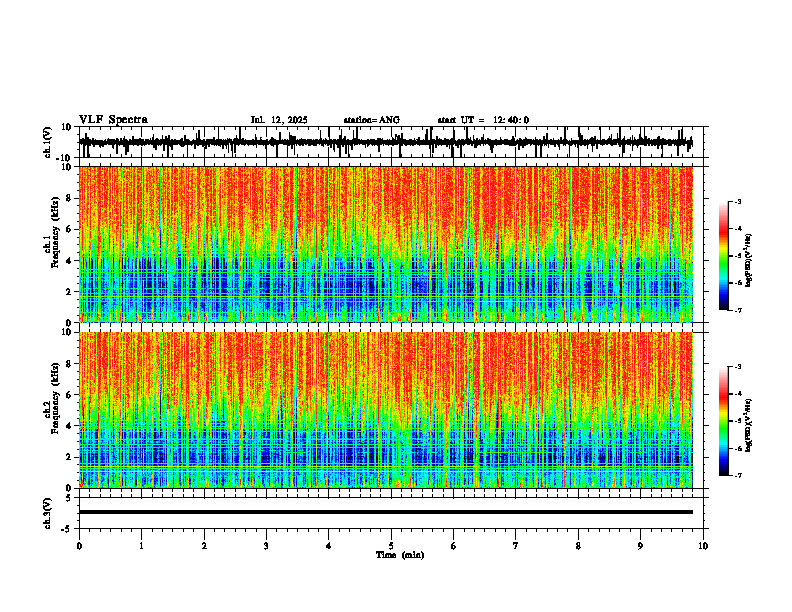Viewport: 792px width, 612px height.
Task: Click the "-3" tick on the ch.1 colorbar
Action: pos(737,201)
